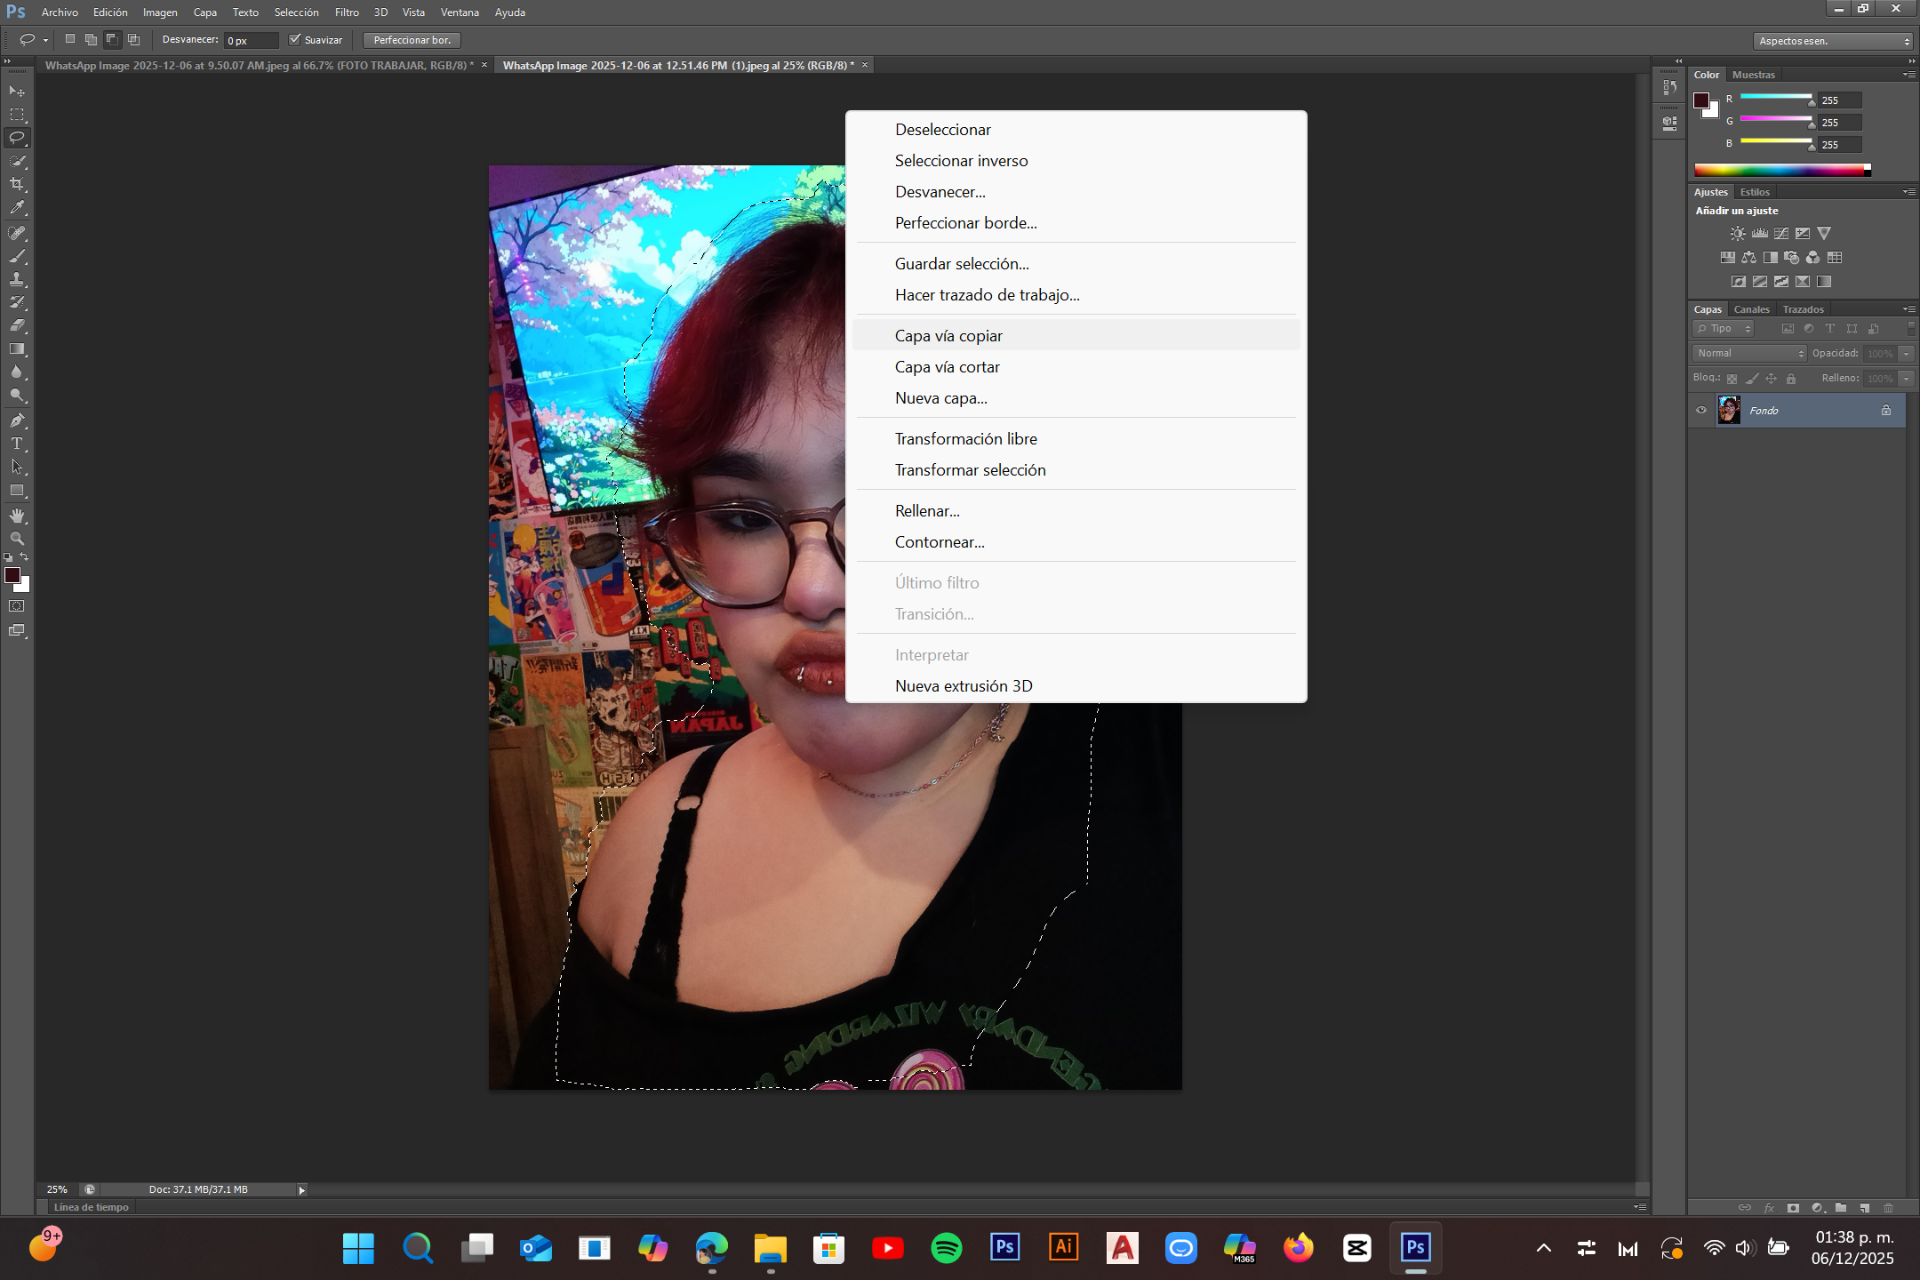The image size is (1920, 1280).
Task: Click Seleccionar inverso menu entry
Action: click(x=961, y=161)
